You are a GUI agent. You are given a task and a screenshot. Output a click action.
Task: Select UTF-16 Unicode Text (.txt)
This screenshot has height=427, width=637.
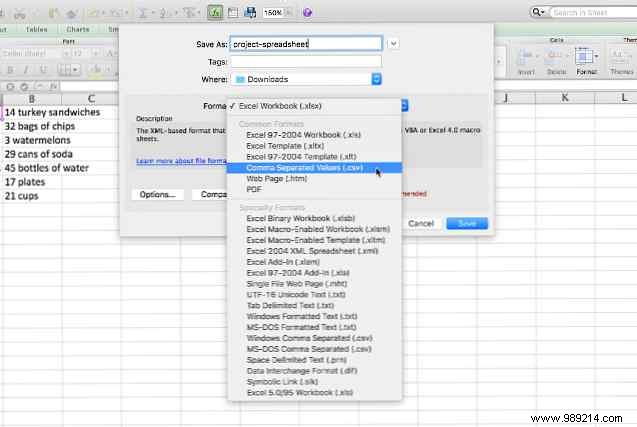click(314, 295)
